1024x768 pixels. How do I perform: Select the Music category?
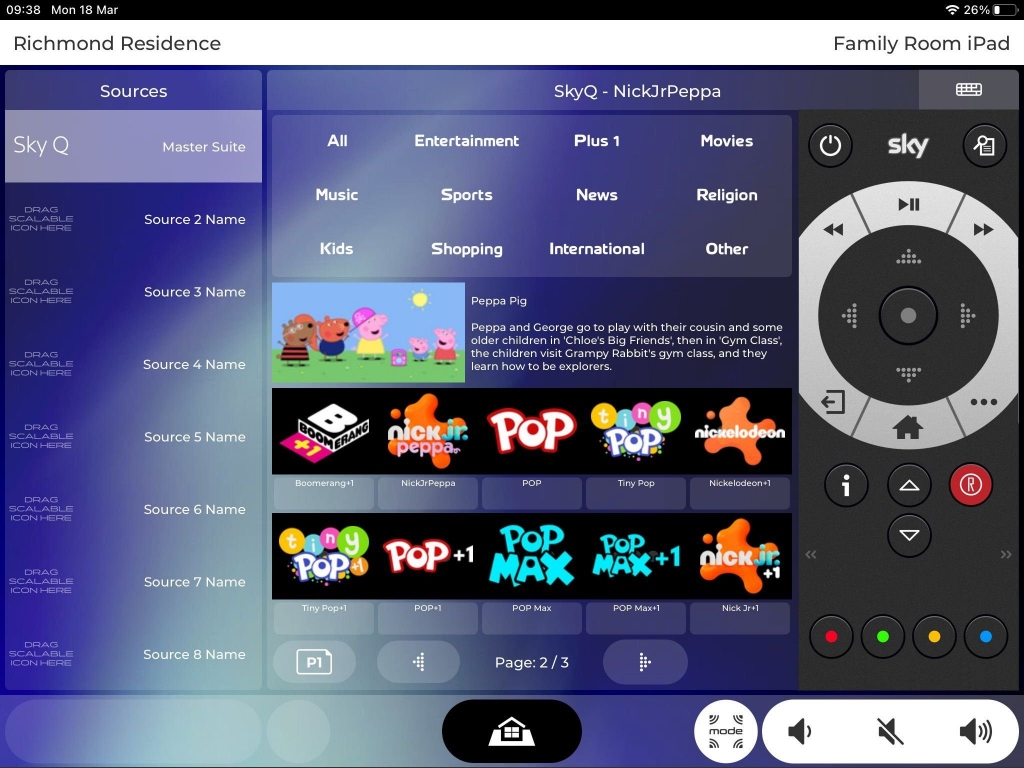coord(337,195)
